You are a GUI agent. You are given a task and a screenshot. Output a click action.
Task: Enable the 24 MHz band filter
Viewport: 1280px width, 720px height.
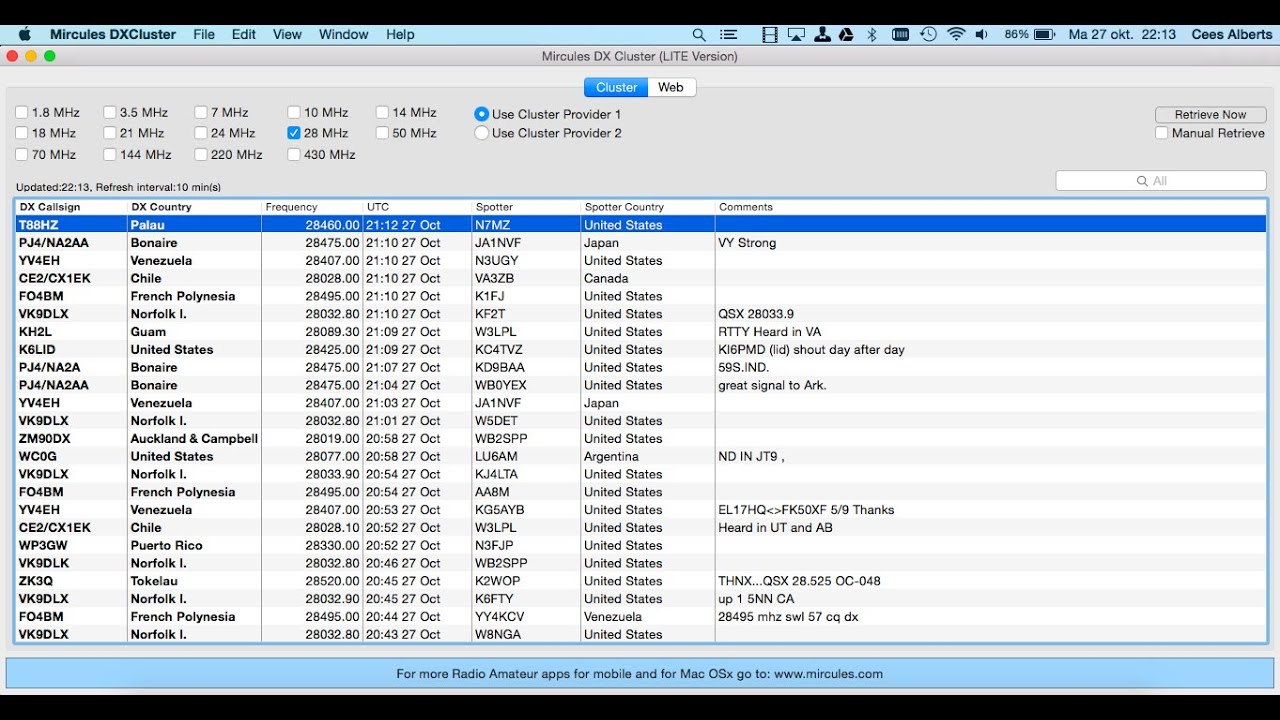(x=201, y=133)
